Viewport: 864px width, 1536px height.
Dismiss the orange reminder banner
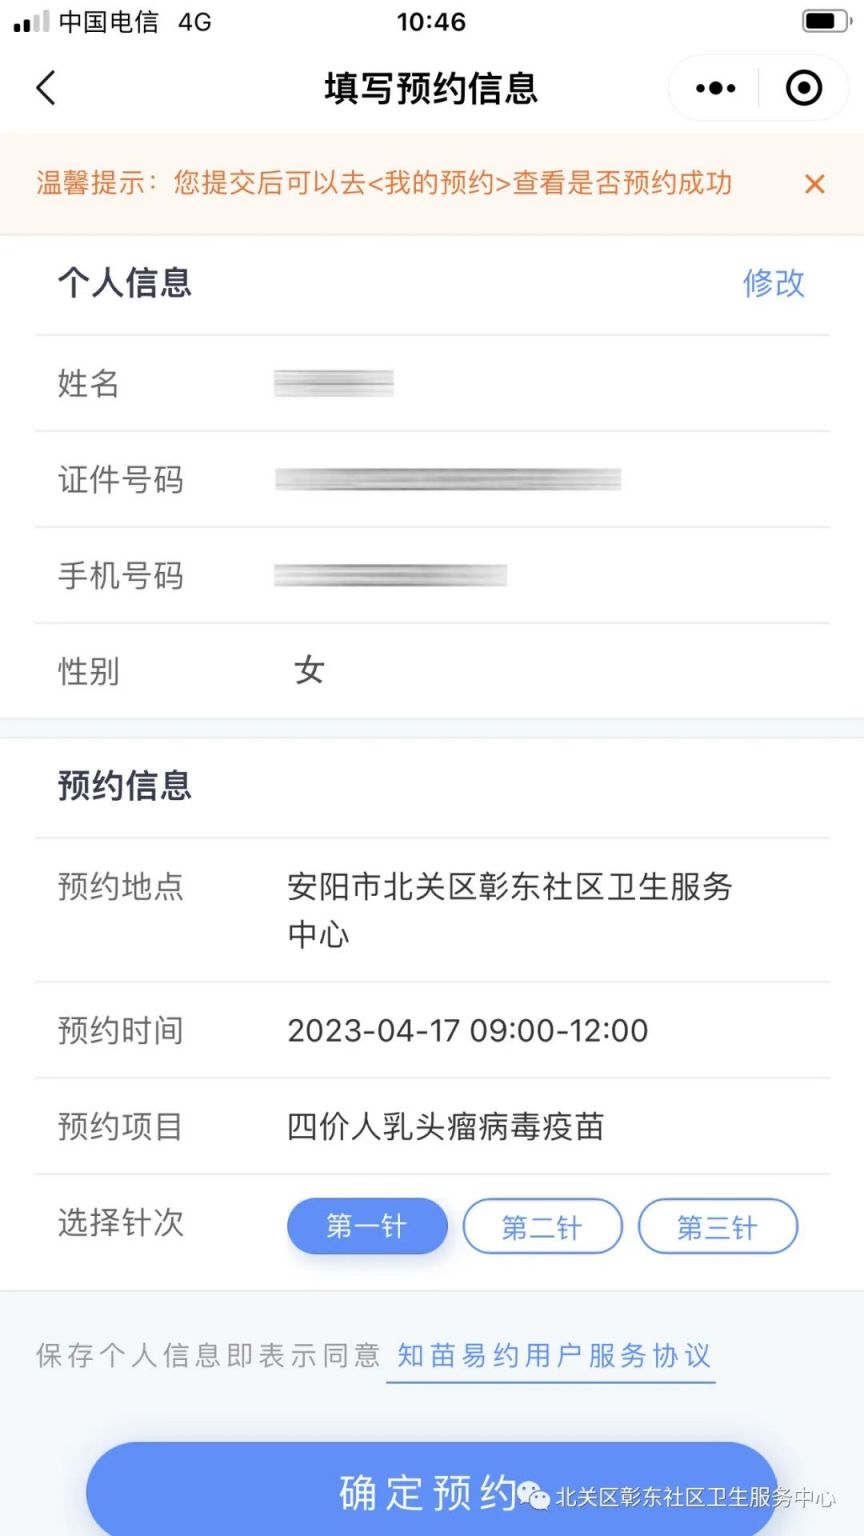pyautogui.click(x=815, y=184)
